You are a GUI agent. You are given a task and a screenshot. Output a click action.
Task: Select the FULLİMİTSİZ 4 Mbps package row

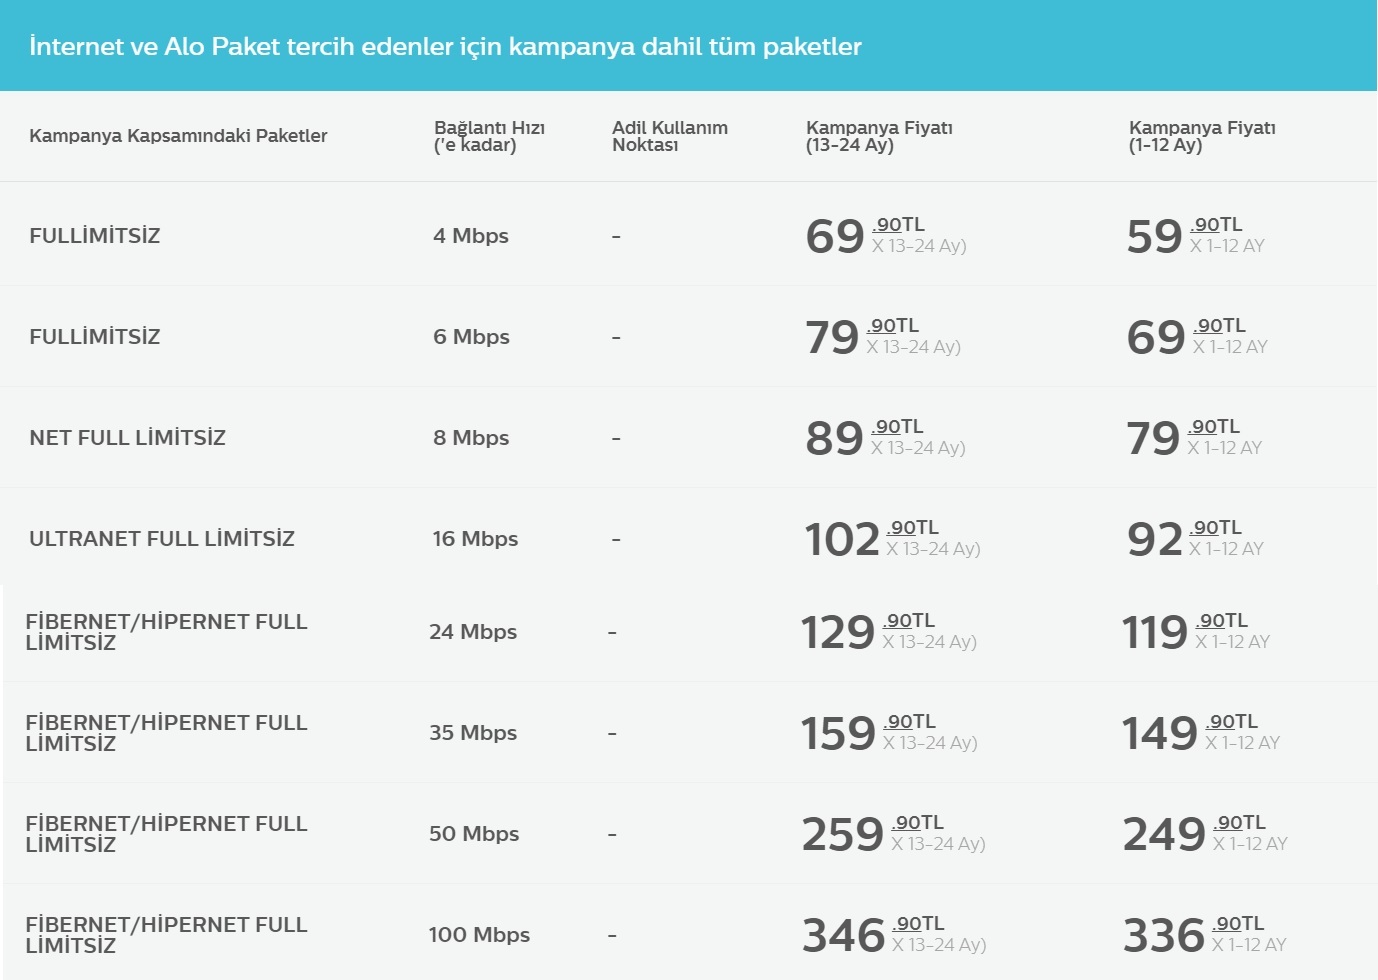click(689, 235)
